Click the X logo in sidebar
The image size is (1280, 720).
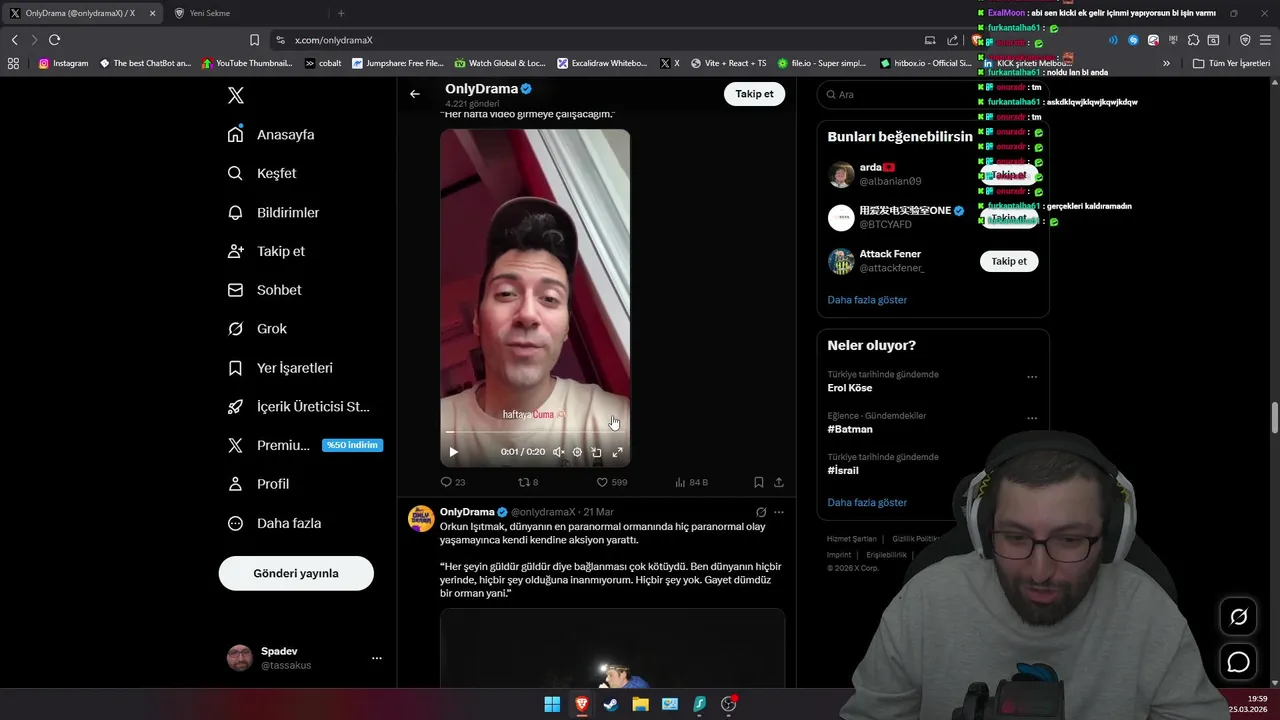click(236, 96)
